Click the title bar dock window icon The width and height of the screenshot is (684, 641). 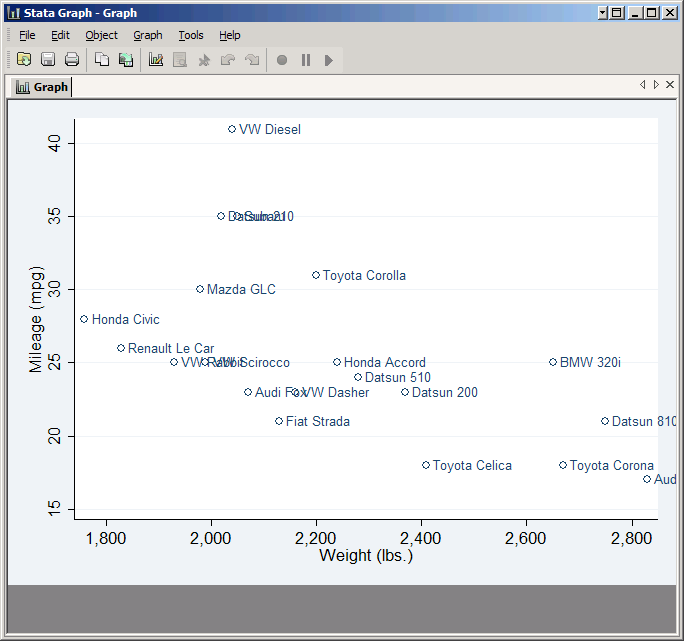[x=617, y=13]
